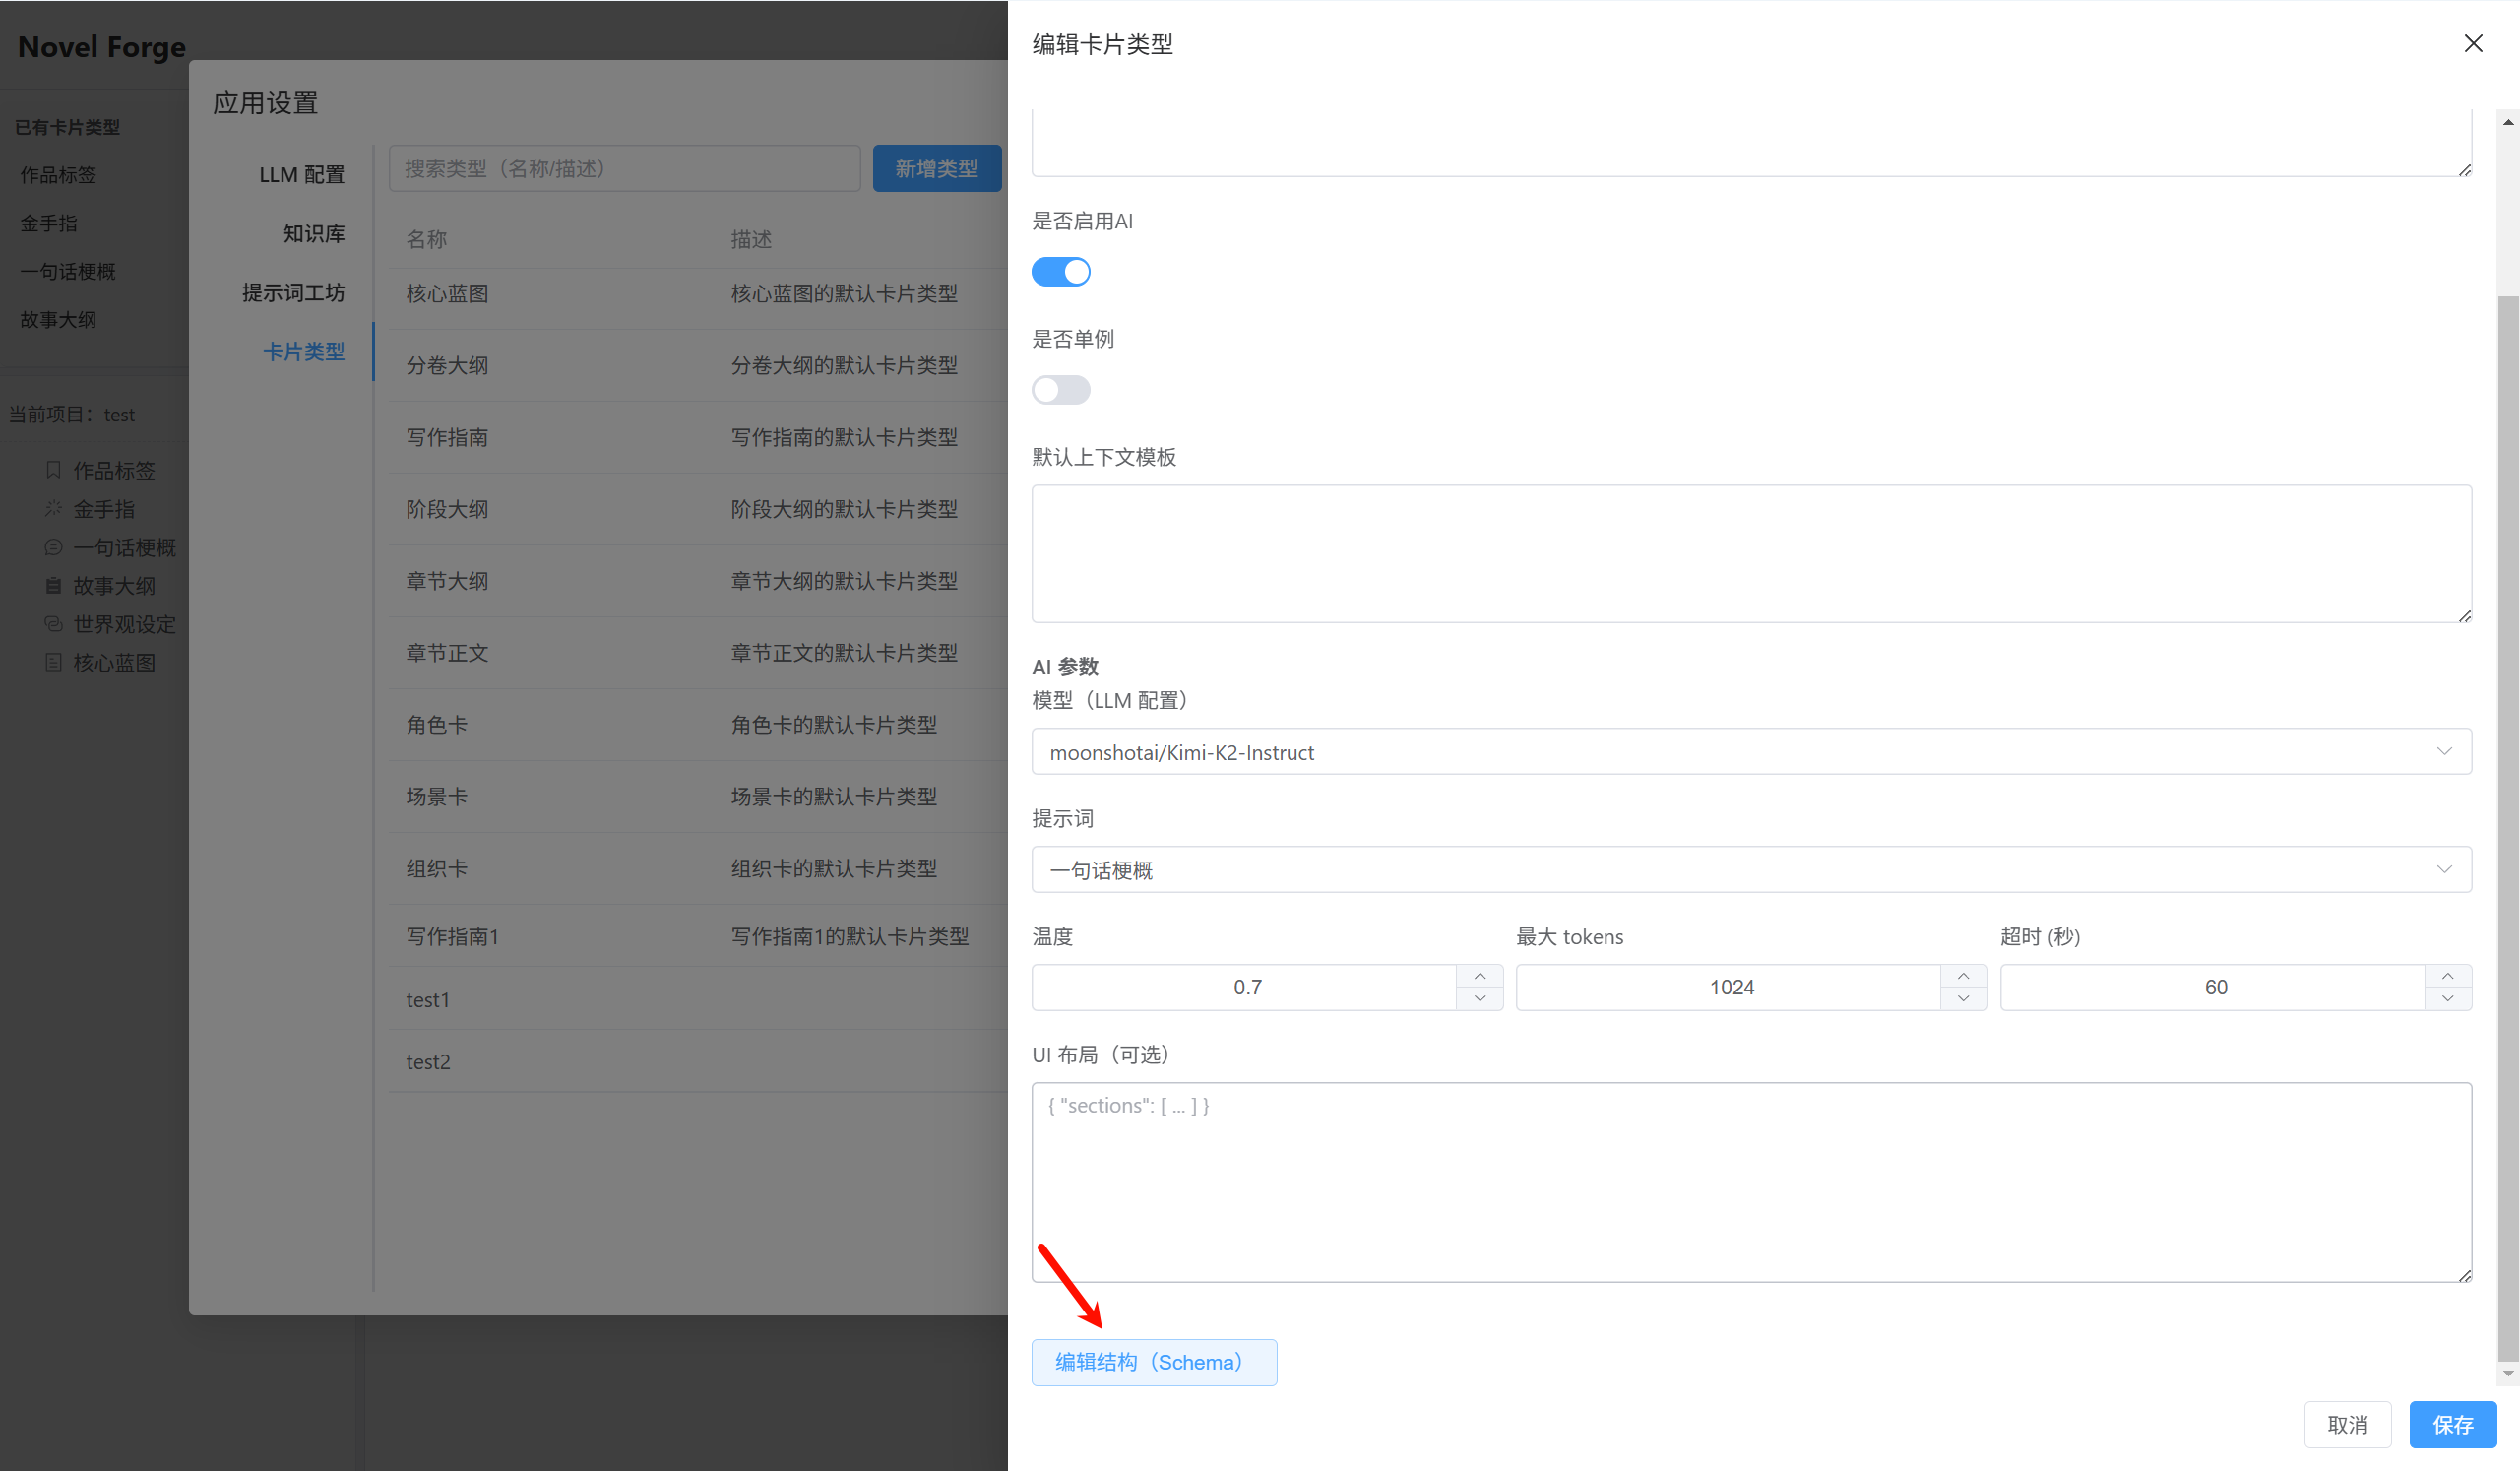Open the 提示词 dropdown showing 一句话梗概
This screenshot has height=1471, width=2520.
click(1751, 870)
